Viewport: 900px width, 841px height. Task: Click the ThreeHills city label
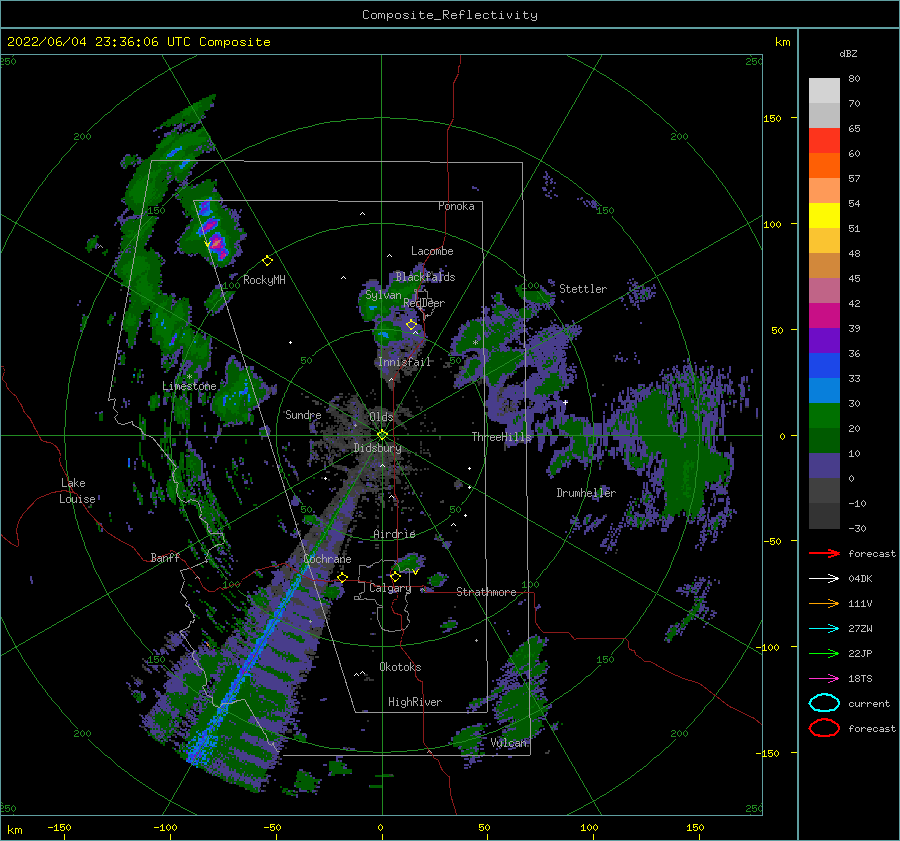[x=502, y=437]
